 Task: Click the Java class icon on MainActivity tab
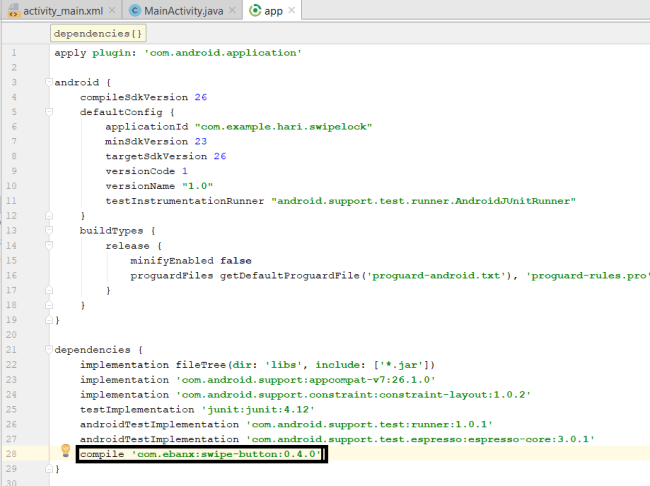pos(135,11)
